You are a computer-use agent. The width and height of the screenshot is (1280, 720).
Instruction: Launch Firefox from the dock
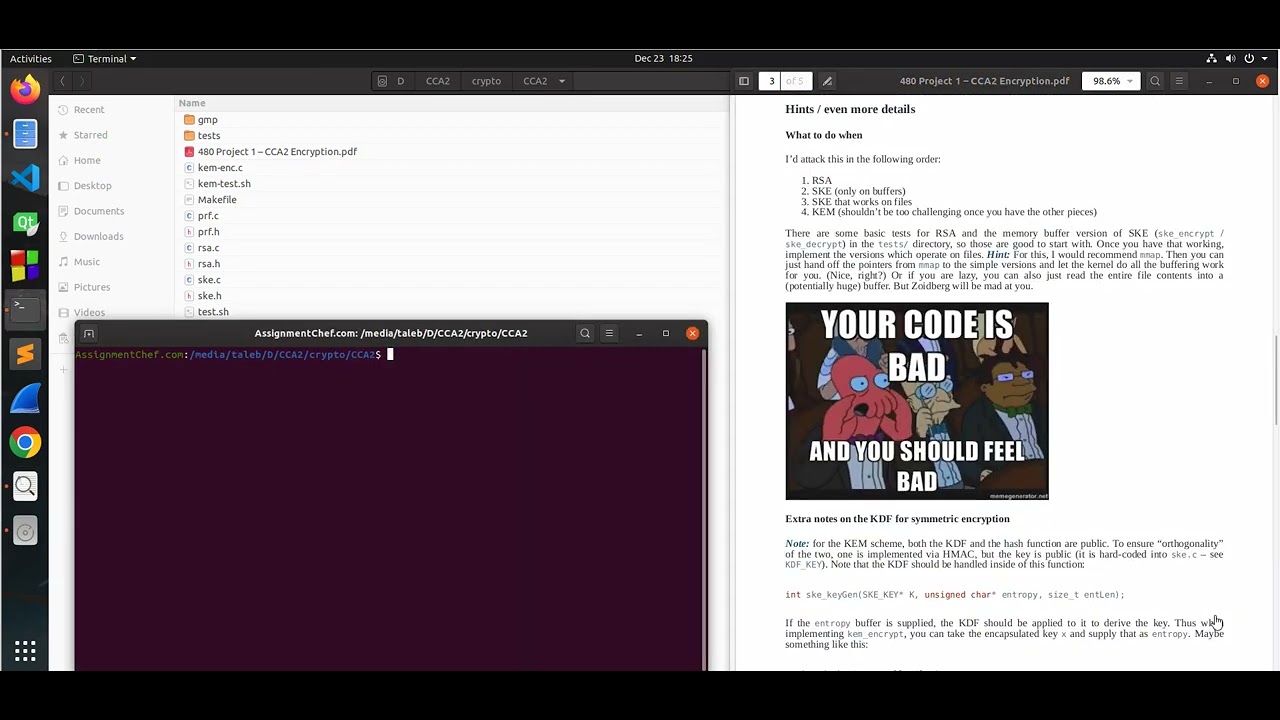click(25, 89)
